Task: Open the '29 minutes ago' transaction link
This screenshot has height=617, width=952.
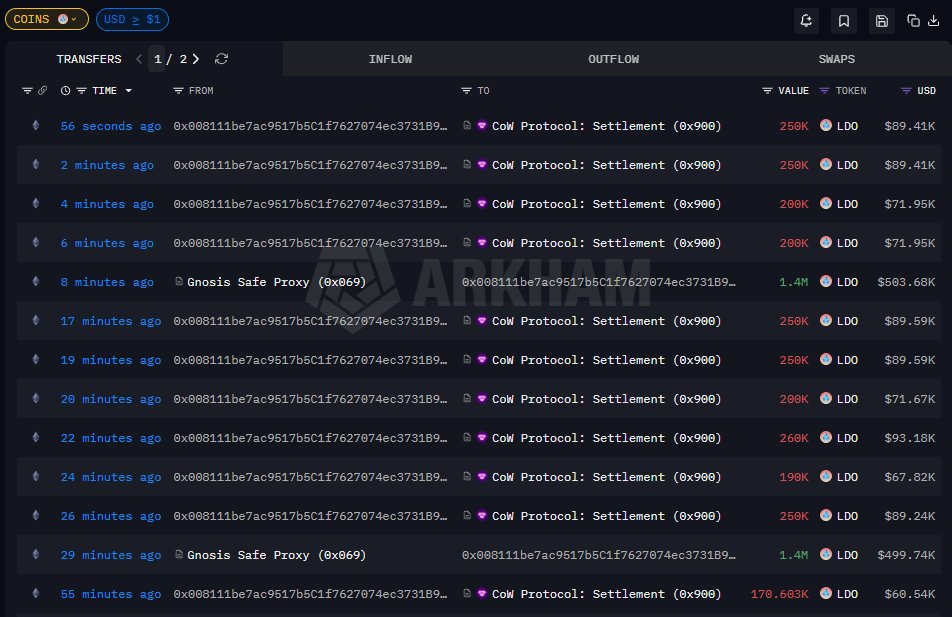Action: tap(110, 555)
